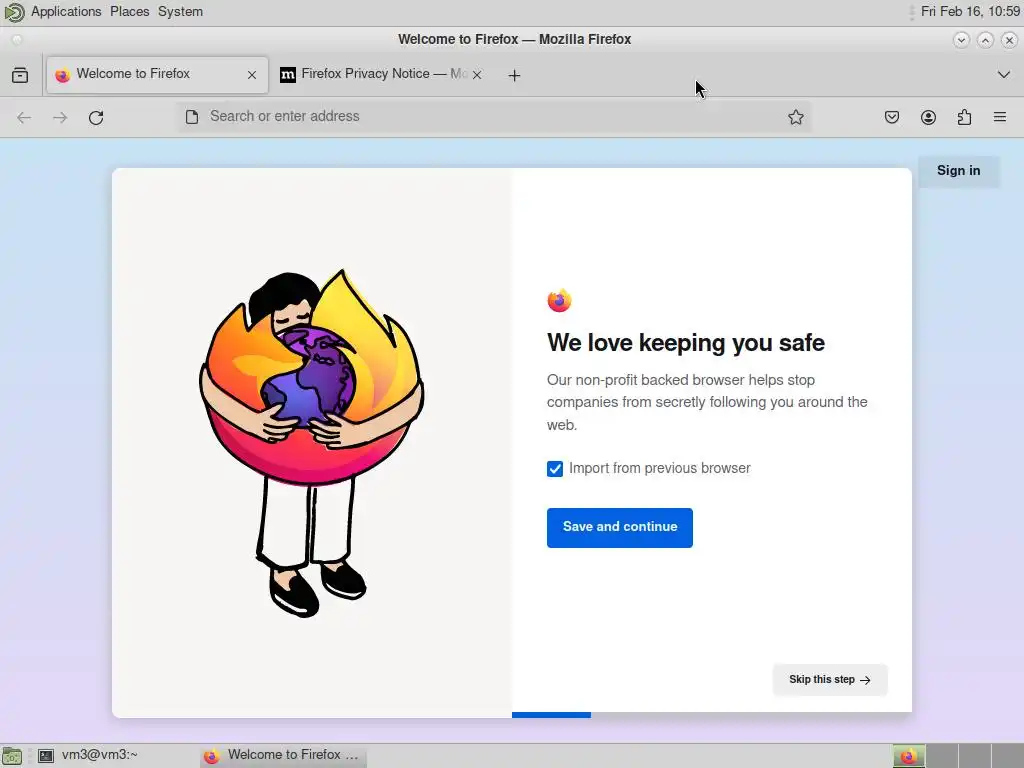Focus the Search or enter address field

(x=494, y=117)
